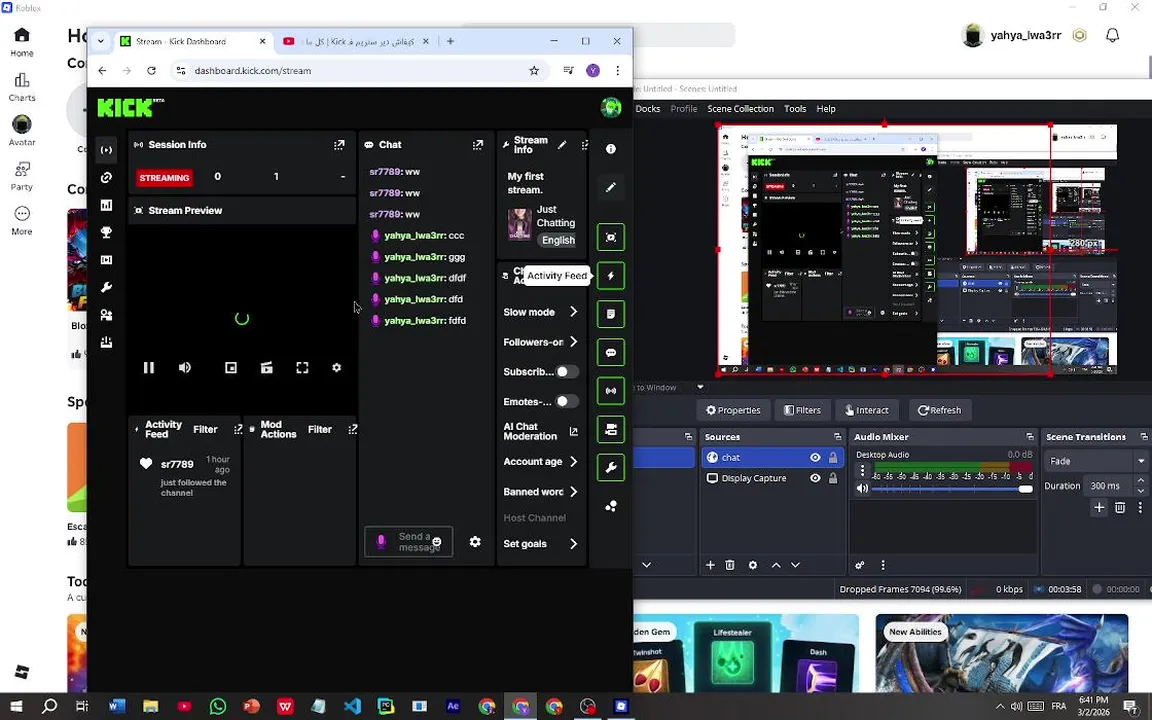The height and width of the screenshot is (720, 1152).
Task: Open stream preview settings gear
Action: pyautogui.click(x=336, y=367)
